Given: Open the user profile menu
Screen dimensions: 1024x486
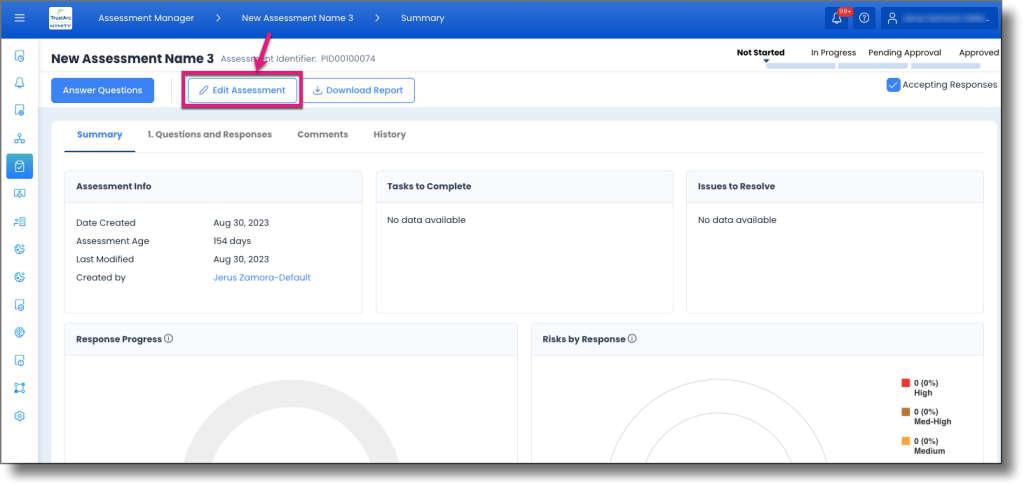Looking at the screenshot, I should (x=939, y=18).
